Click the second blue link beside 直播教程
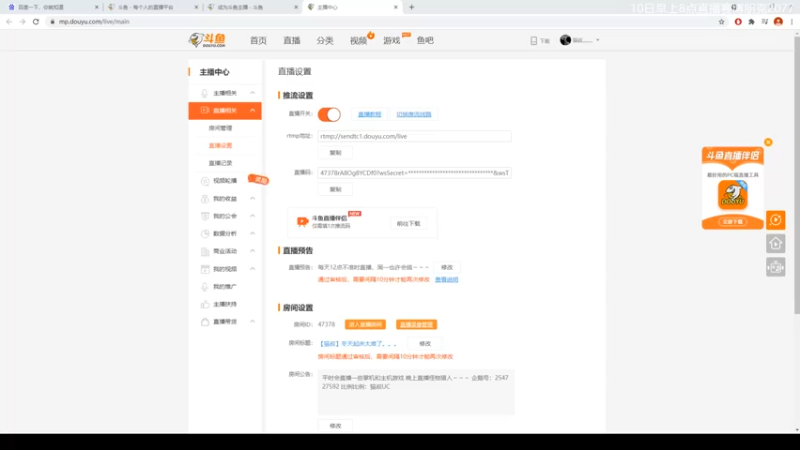This screenshot has width=800, height=450. (414, 114)
